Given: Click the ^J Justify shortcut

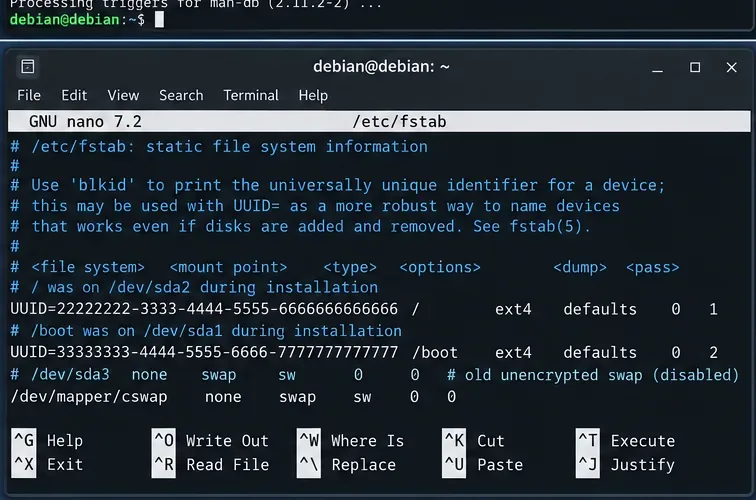Looking at the screenshot, I should pos(625,465).
